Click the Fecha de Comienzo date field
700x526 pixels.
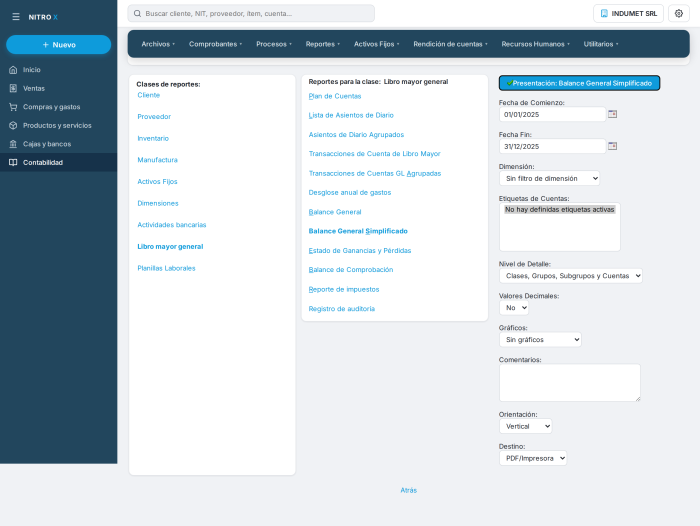tap(552, 114)
